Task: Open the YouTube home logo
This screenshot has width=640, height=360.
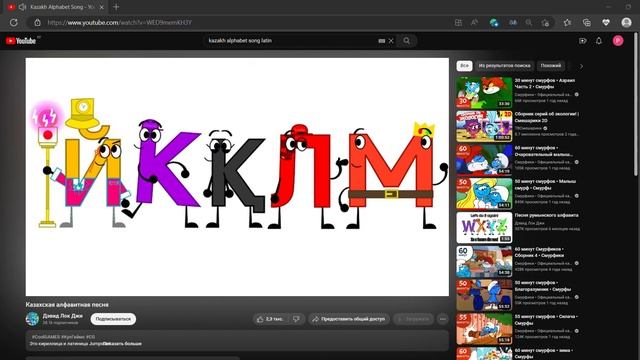Action: (21, 41)
